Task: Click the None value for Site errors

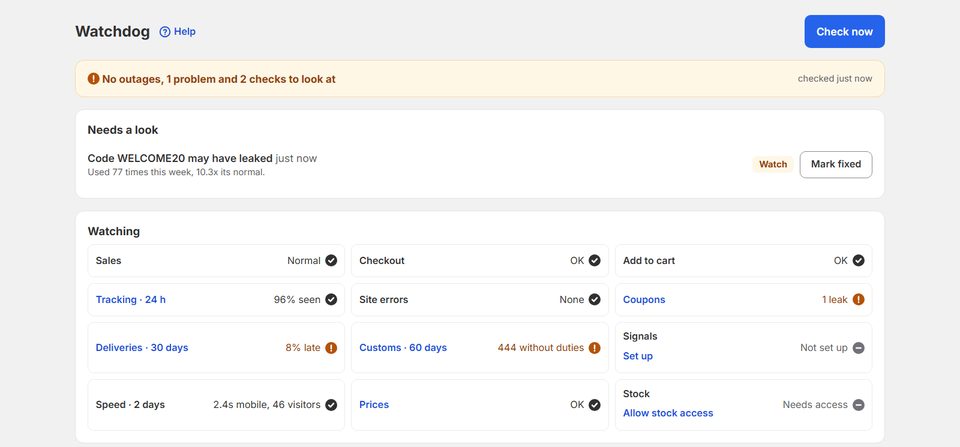Action: coord(572,299)
